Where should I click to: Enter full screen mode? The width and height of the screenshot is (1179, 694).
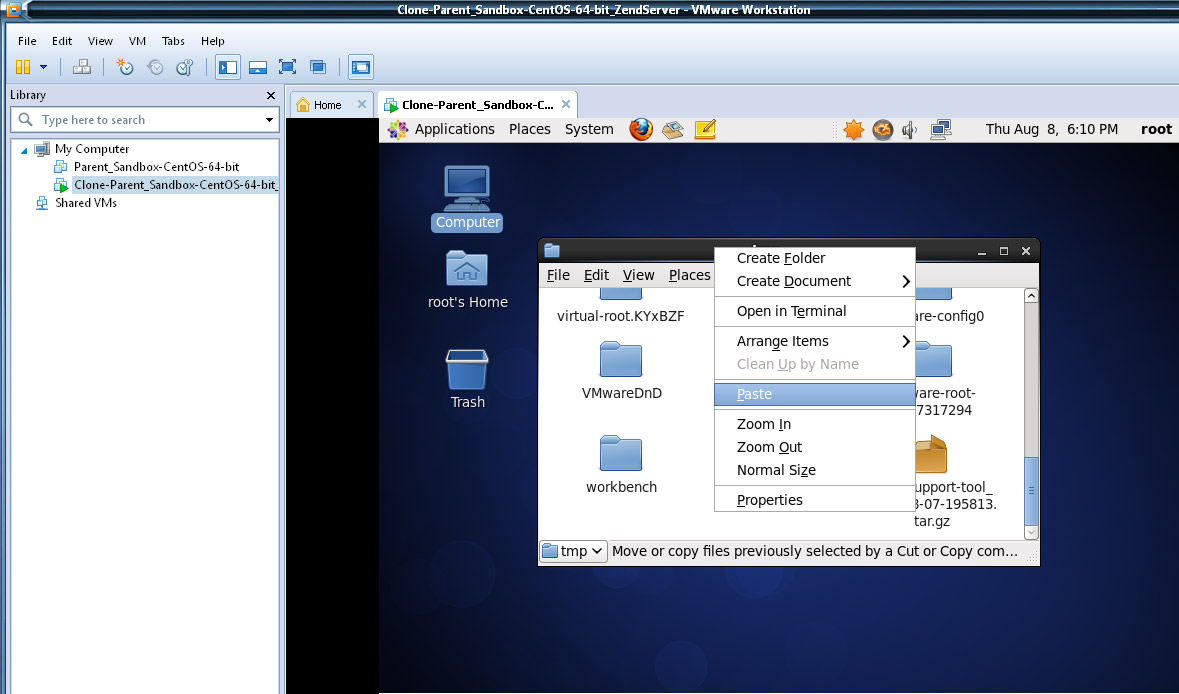pos(287,67)
